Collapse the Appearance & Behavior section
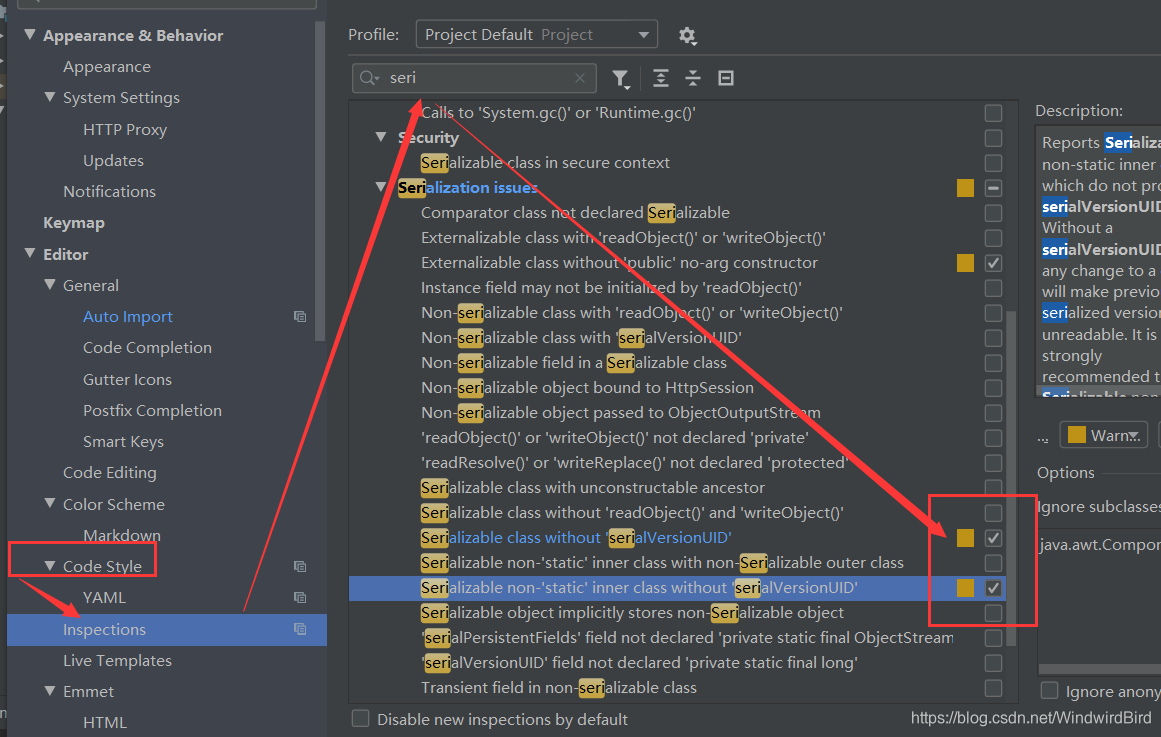The height and width of the screenshot is (737, 1161). (30, 34)
